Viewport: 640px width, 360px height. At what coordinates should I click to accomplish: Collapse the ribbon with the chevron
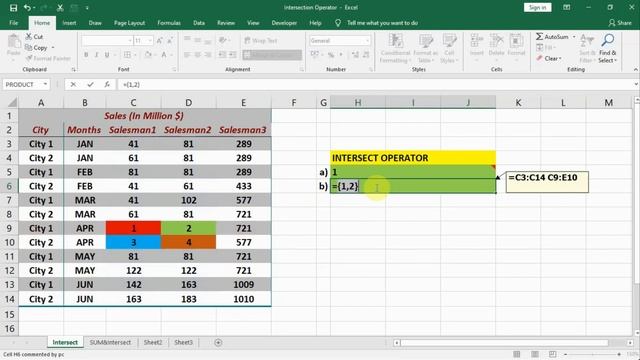[x=635, y=70]
